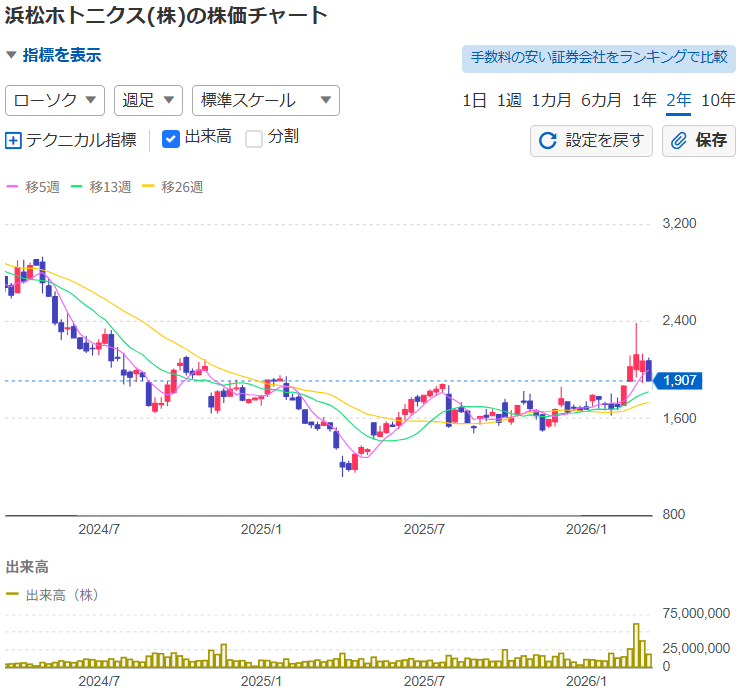The image size is (744, 696).
Task: Select the 6カ月 time range
Action: (601, 100)
